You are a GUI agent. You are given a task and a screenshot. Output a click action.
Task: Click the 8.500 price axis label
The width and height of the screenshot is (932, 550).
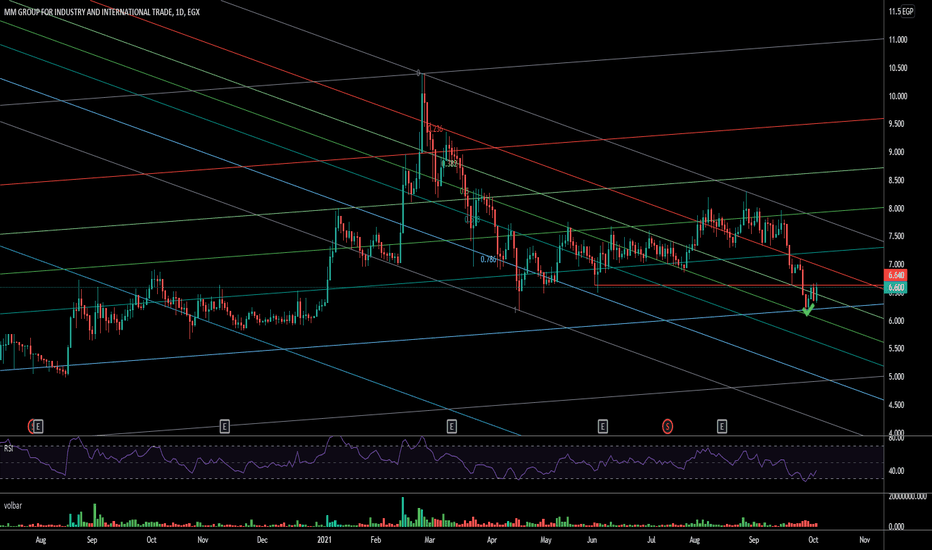896,180
